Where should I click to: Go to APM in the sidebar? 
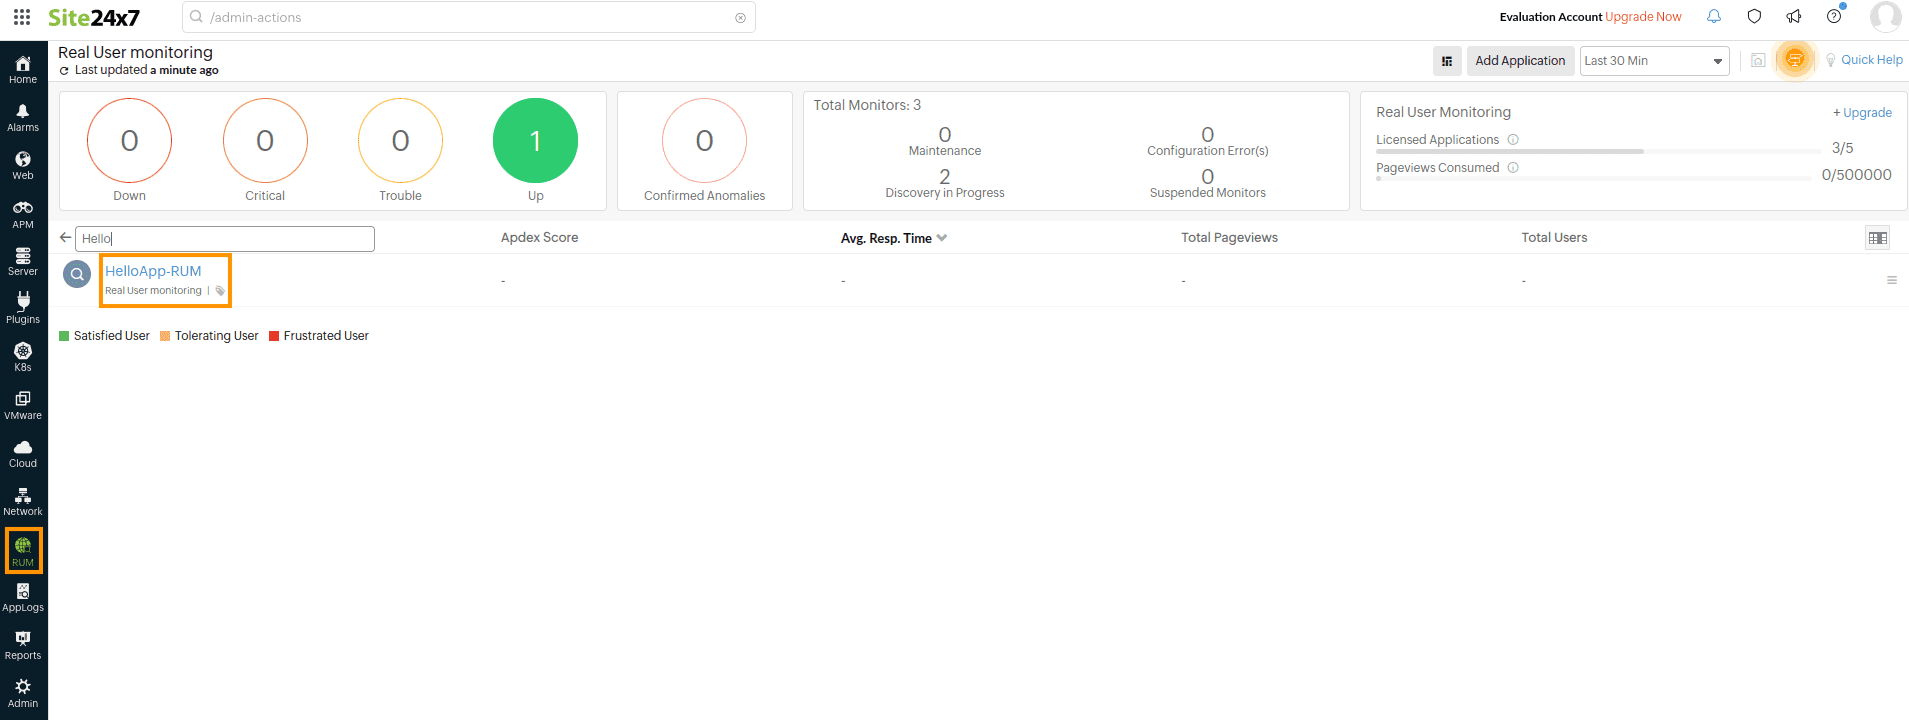click(23, 214)
